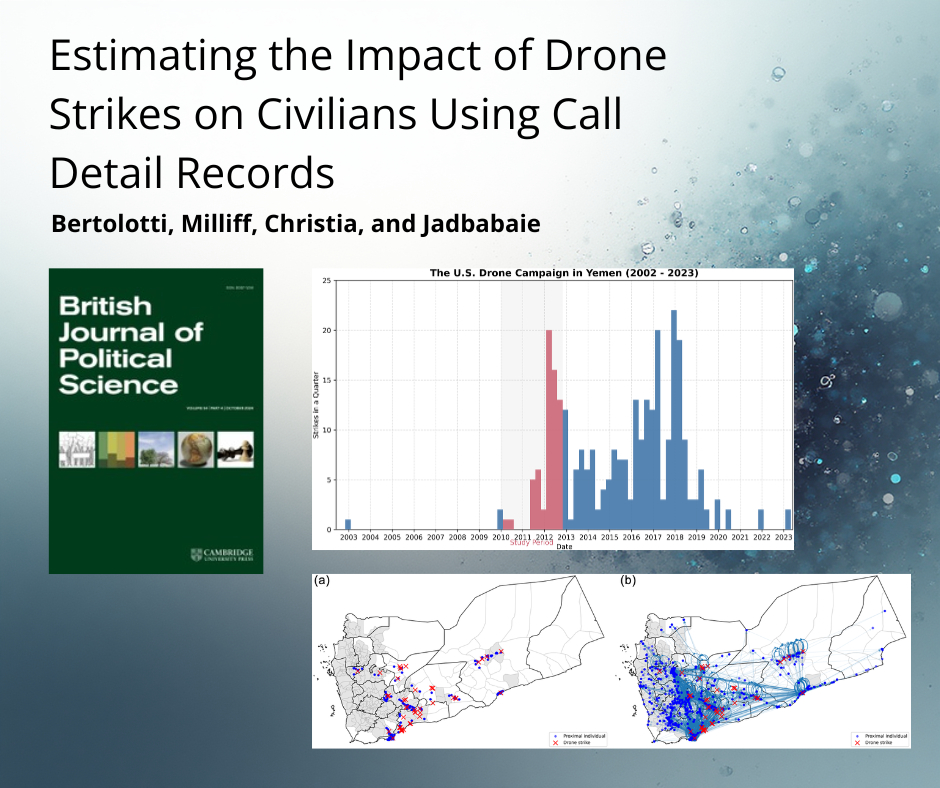Screen dimensions: 940x788
Task: Click the authors line Bertolotti, Milliff, Christia, Jadbabaie
Action: point(295,224)
